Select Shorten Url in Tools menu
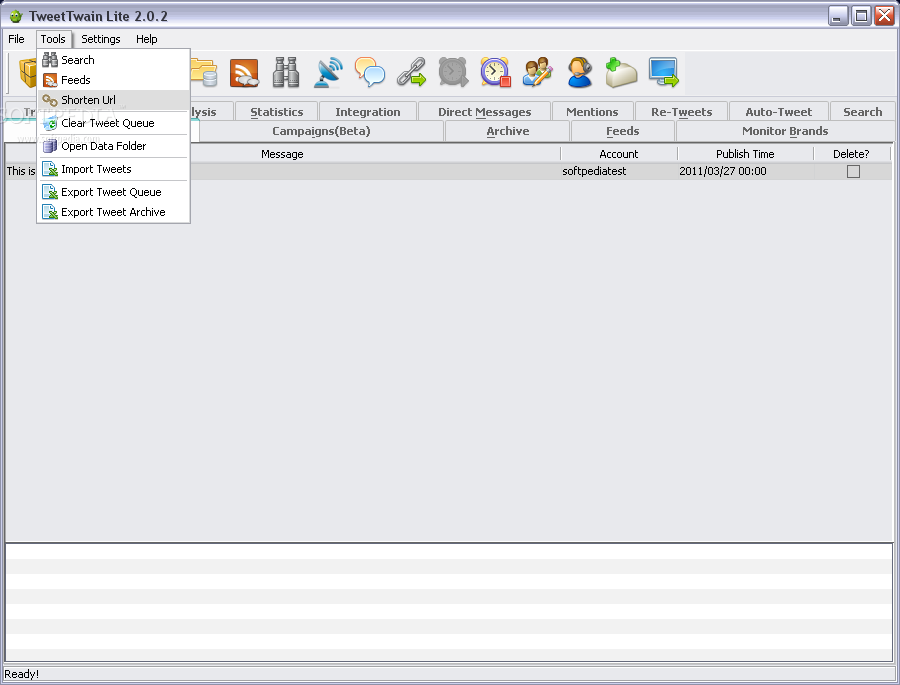The width and height of the screenshot is (900, 685). [113, 100]
